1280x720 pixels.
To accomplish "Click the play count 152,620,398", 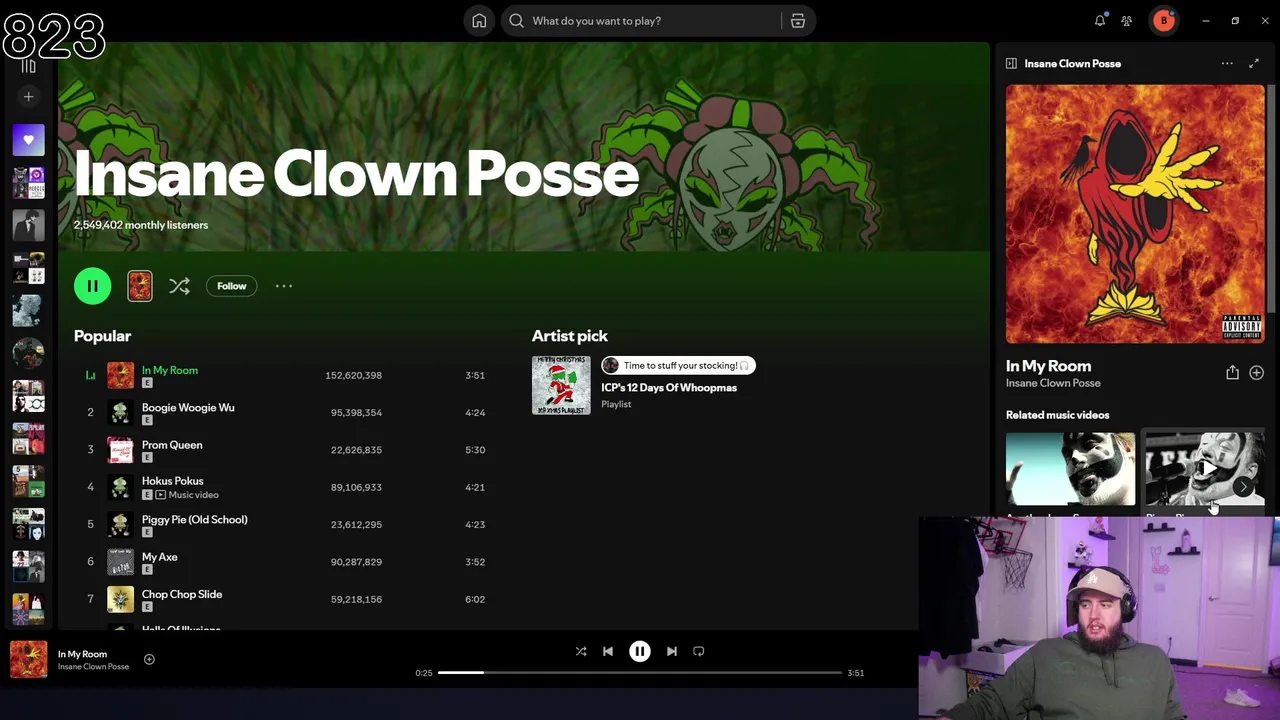I will [x=353, y=375].
